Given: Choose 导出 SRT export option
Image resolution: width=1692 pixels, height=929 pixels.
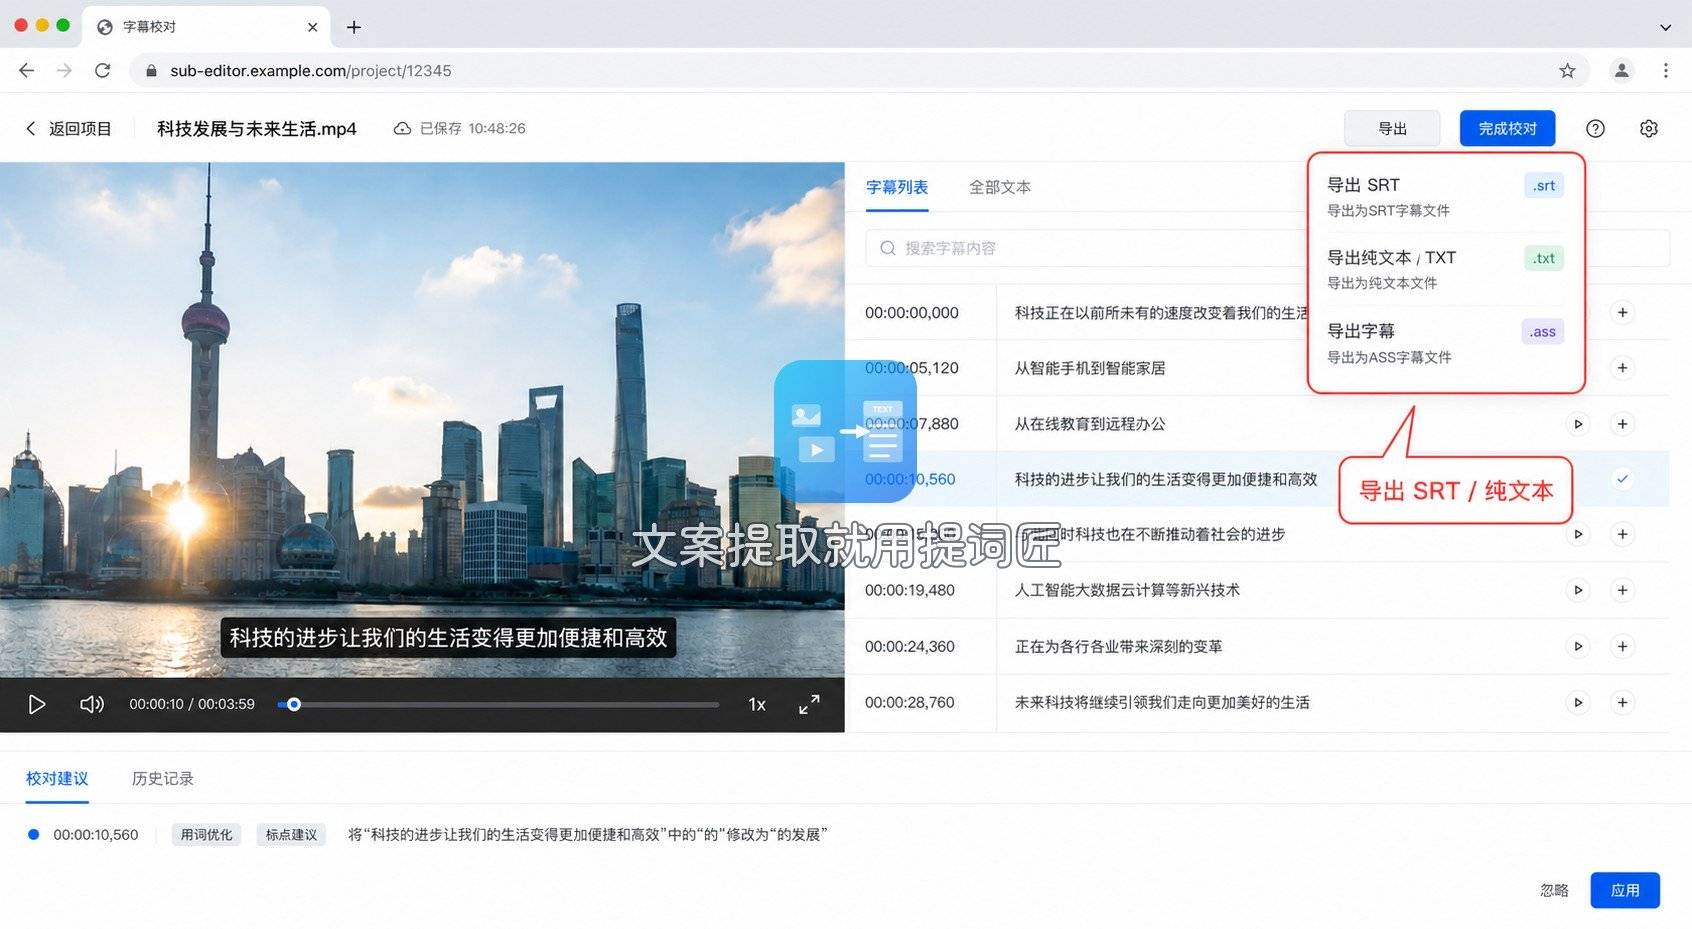Looking at the screenshot, I should [x=1445, y=197].
